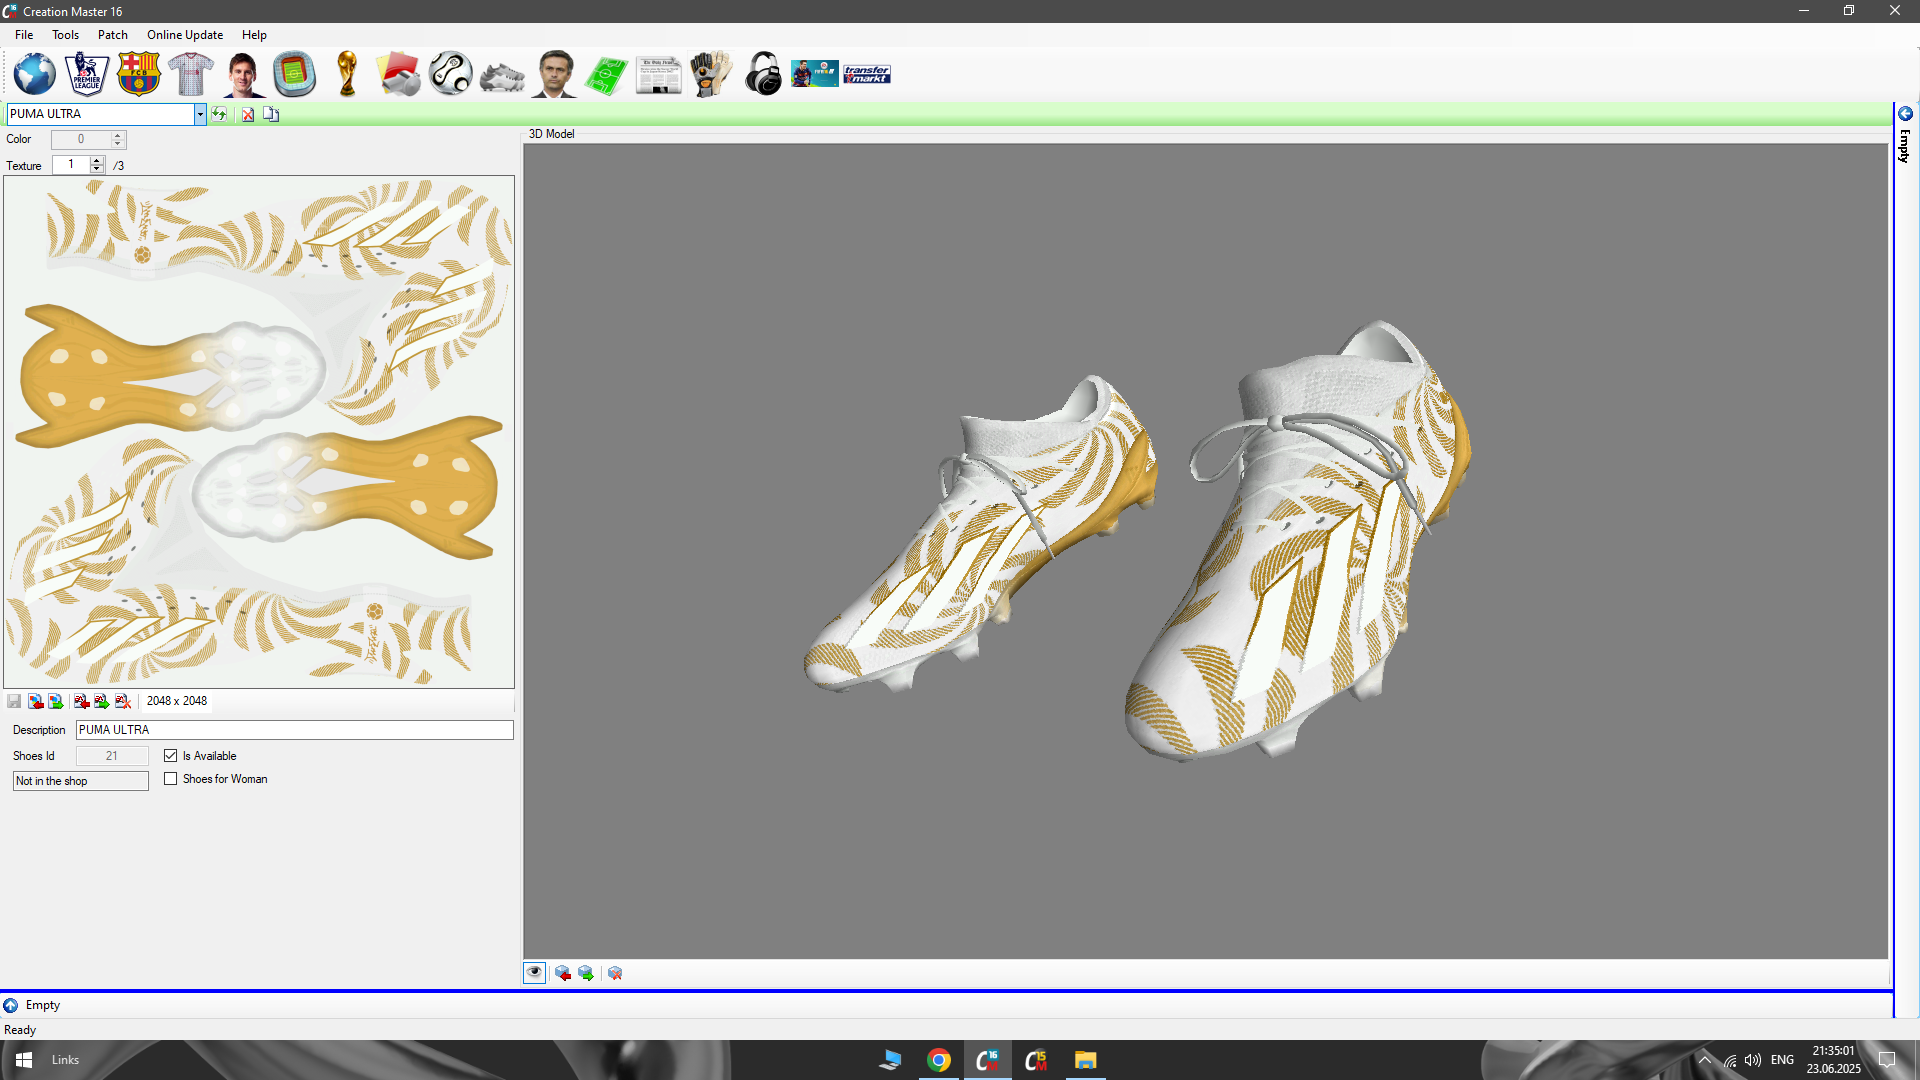This screenshot has width=1920, height=1080.
Task: Click the Shoes Id field showing 21
Action: pos(112,756)
